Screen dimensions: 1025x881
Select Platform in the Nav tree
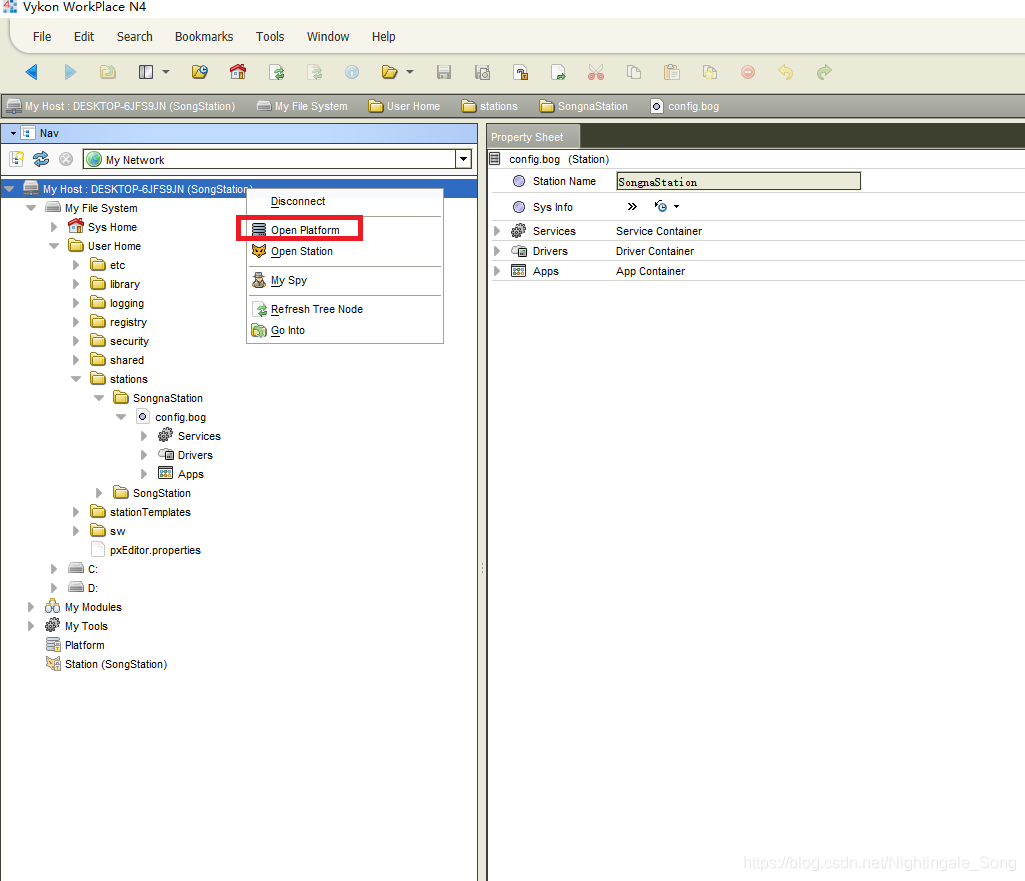coord(84,645)
